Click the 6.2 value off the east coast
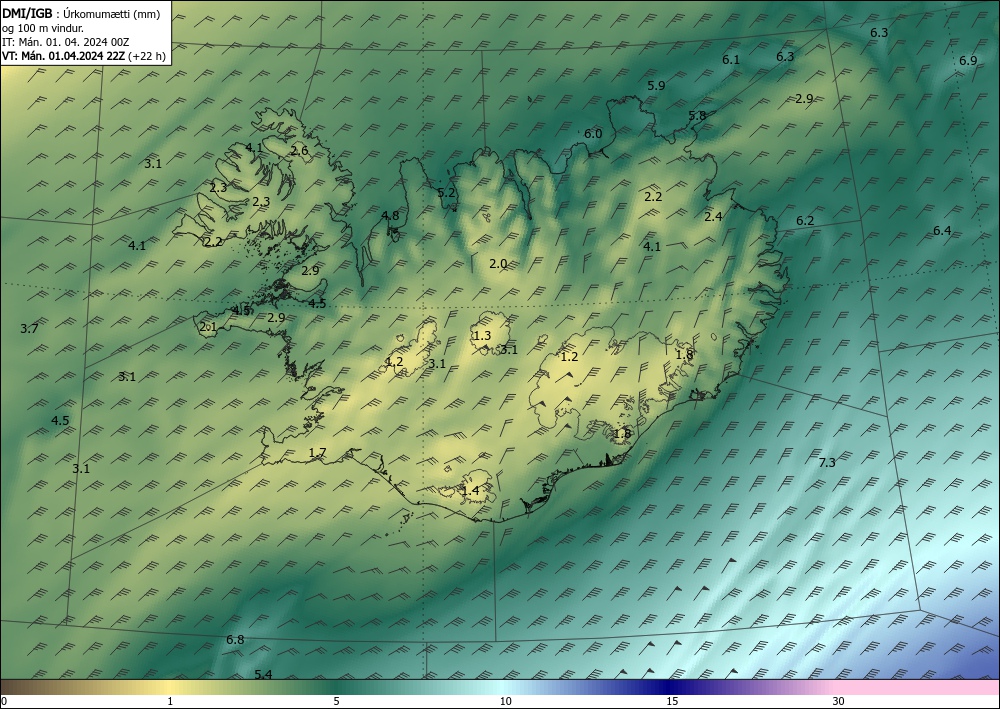Image resolution: width=1000 pixels, height=709 pixels. (x=805, y=221)
